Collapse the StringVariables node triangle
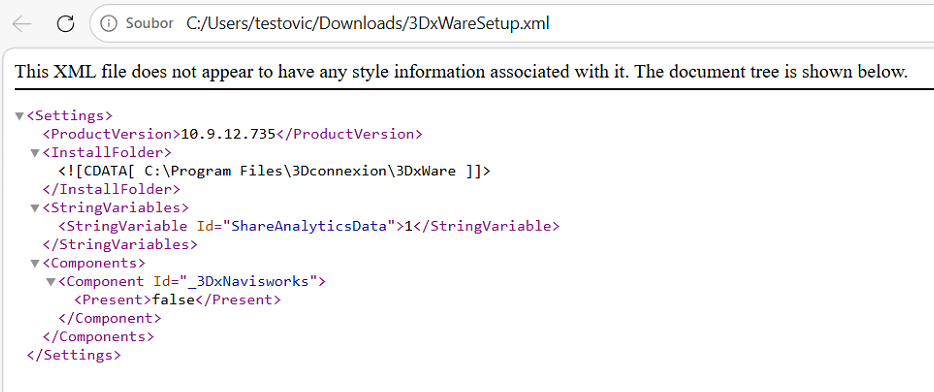Viewport: 934px width, 392px height. pos(35,208)
